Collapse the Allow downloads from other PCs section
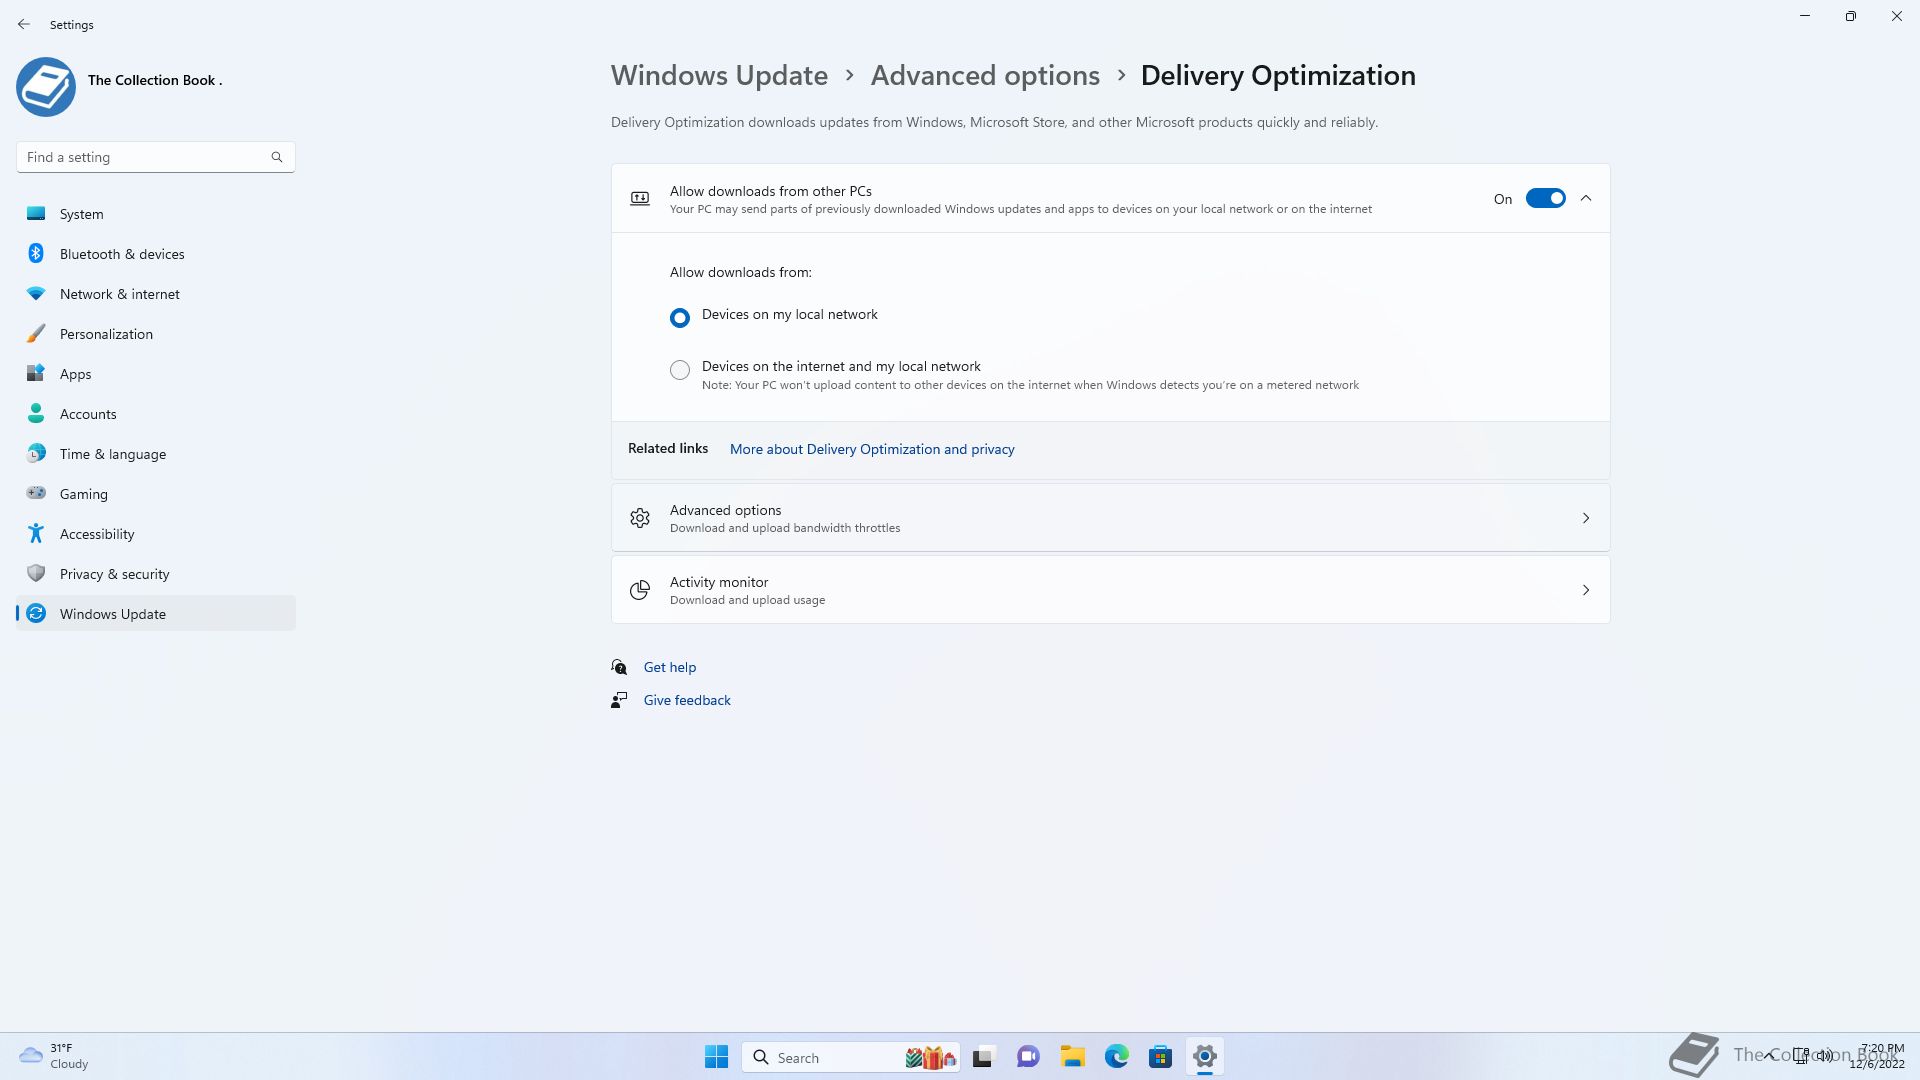 [x=1586, y=198]
